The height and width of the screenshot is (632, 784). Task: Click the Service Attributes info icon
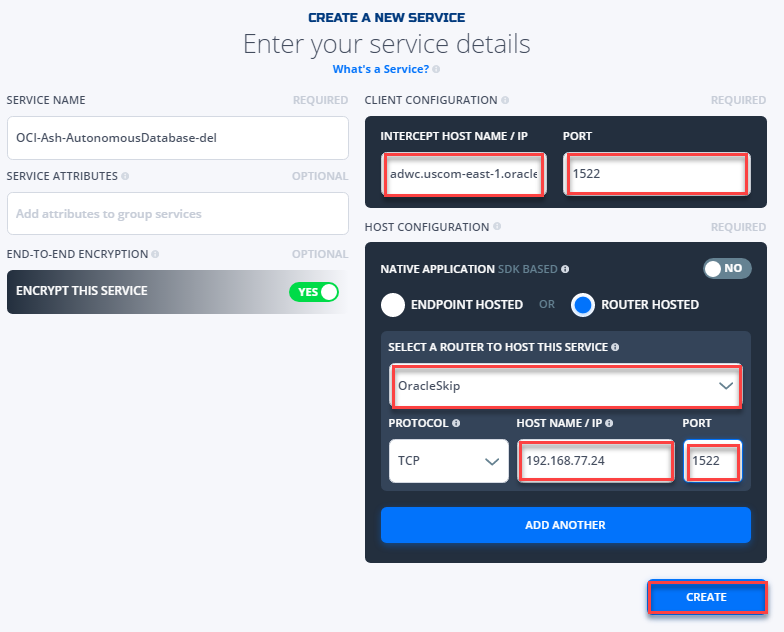coord(125,176)
